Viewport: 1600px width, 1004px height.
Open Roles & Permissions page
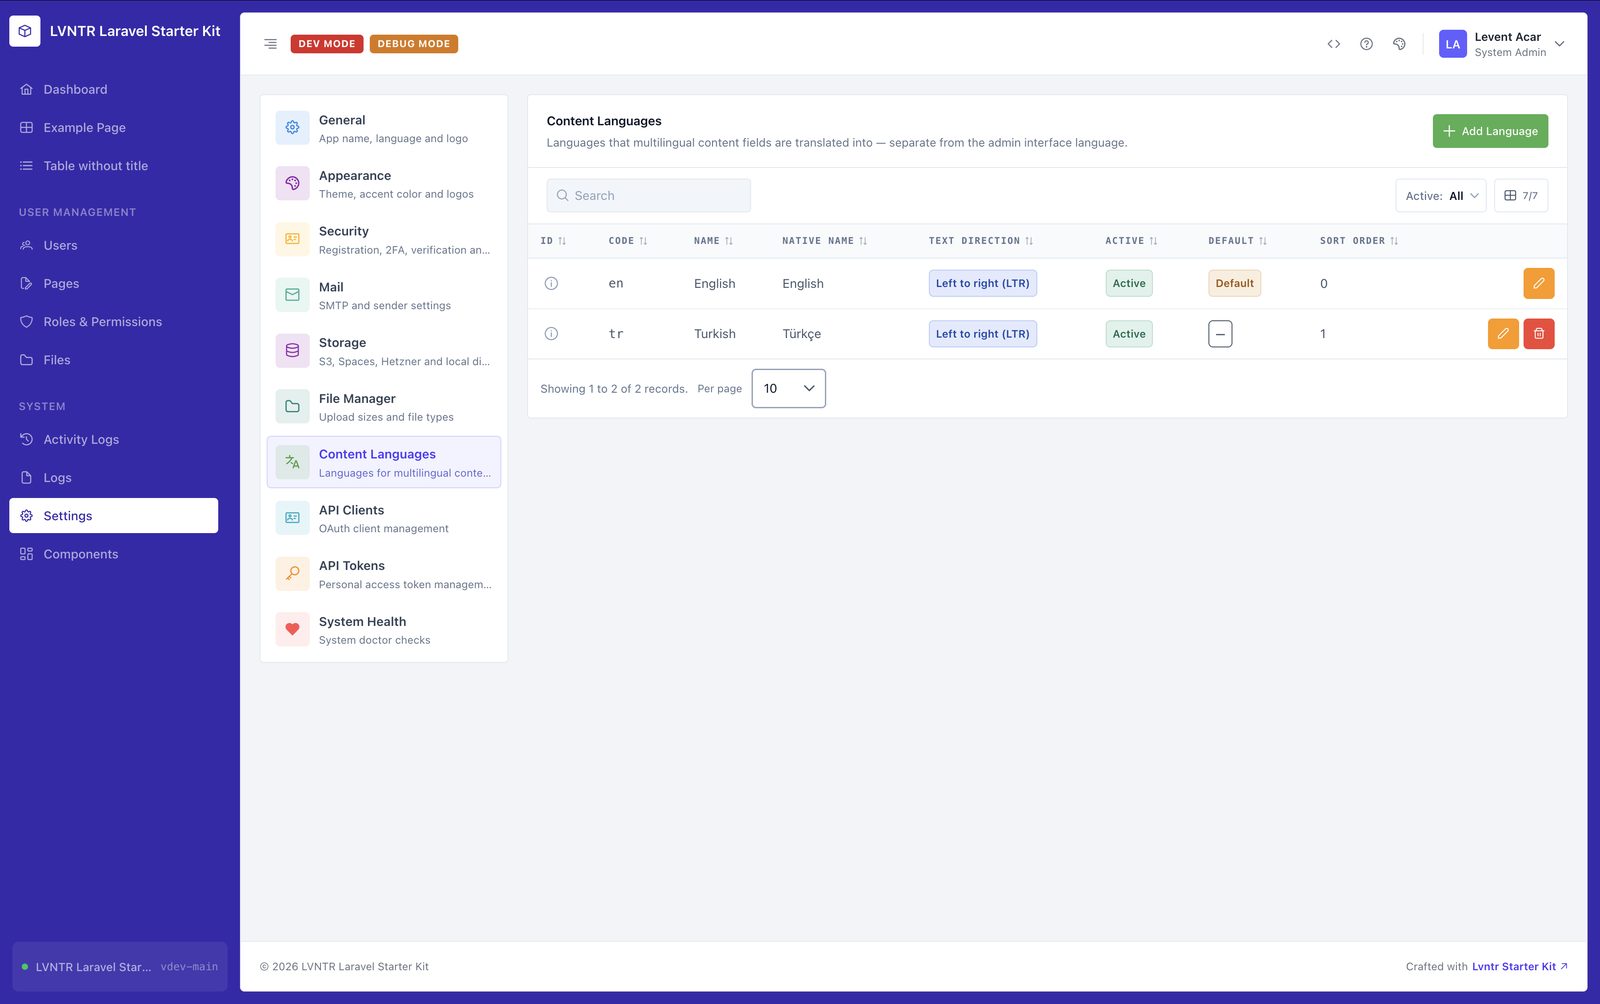pos(114,322)
